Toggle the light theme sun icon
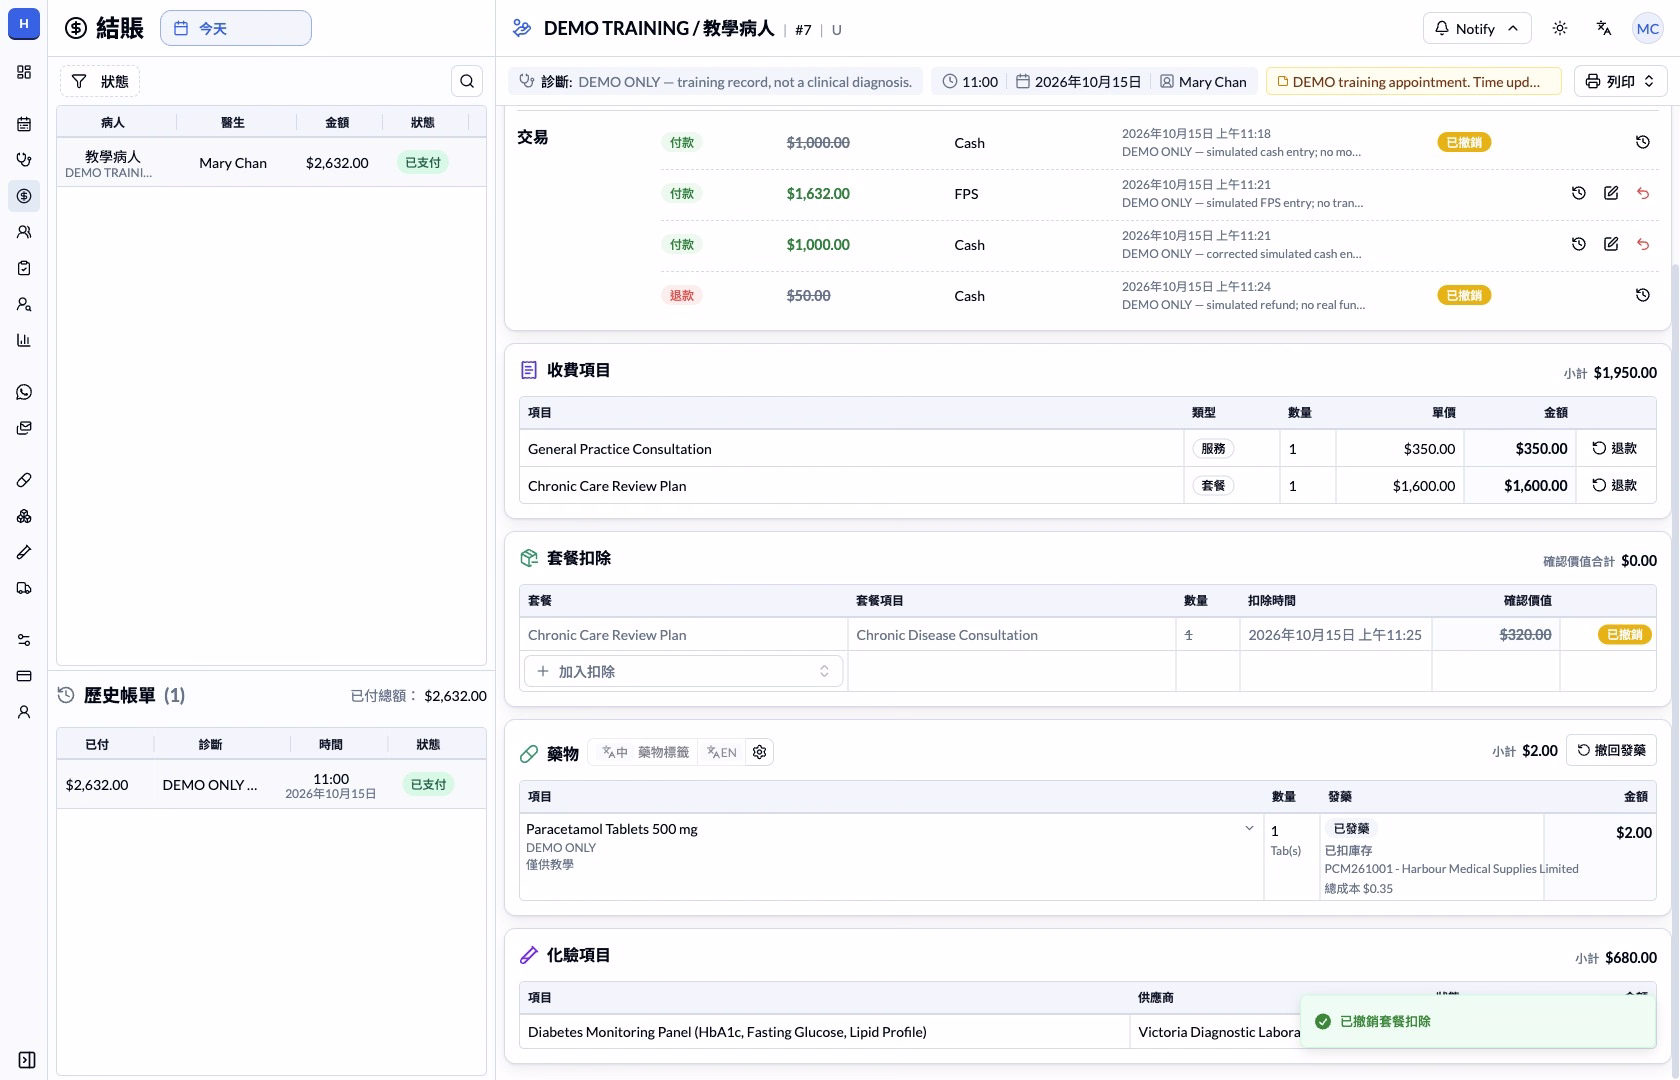This screenshot has height=1080, width=1680. tap(1560, 28)
